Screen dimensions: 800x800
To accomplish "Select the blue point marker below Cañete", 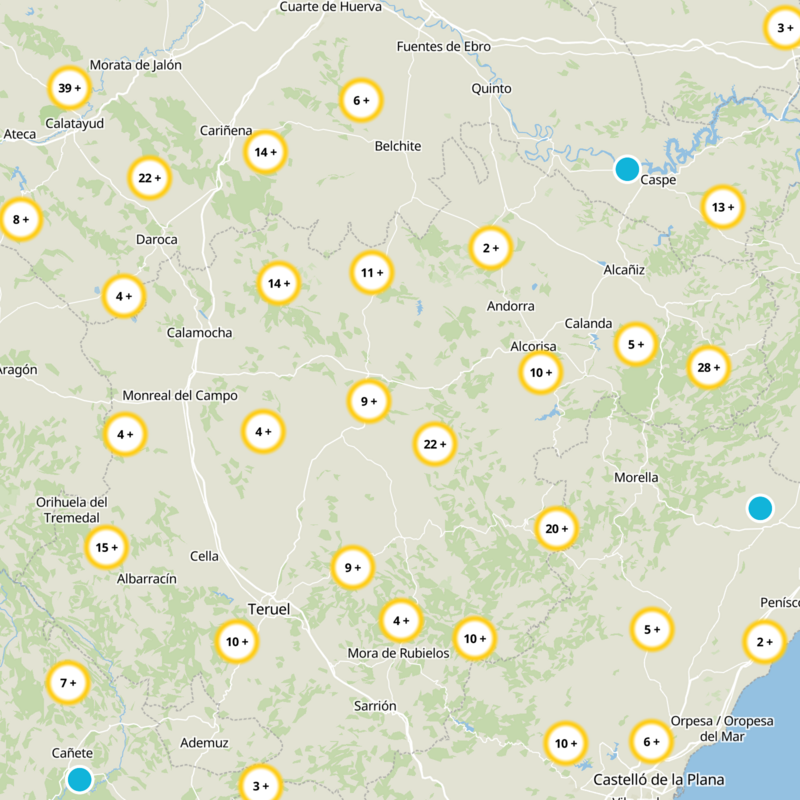I will click(79, 780).
